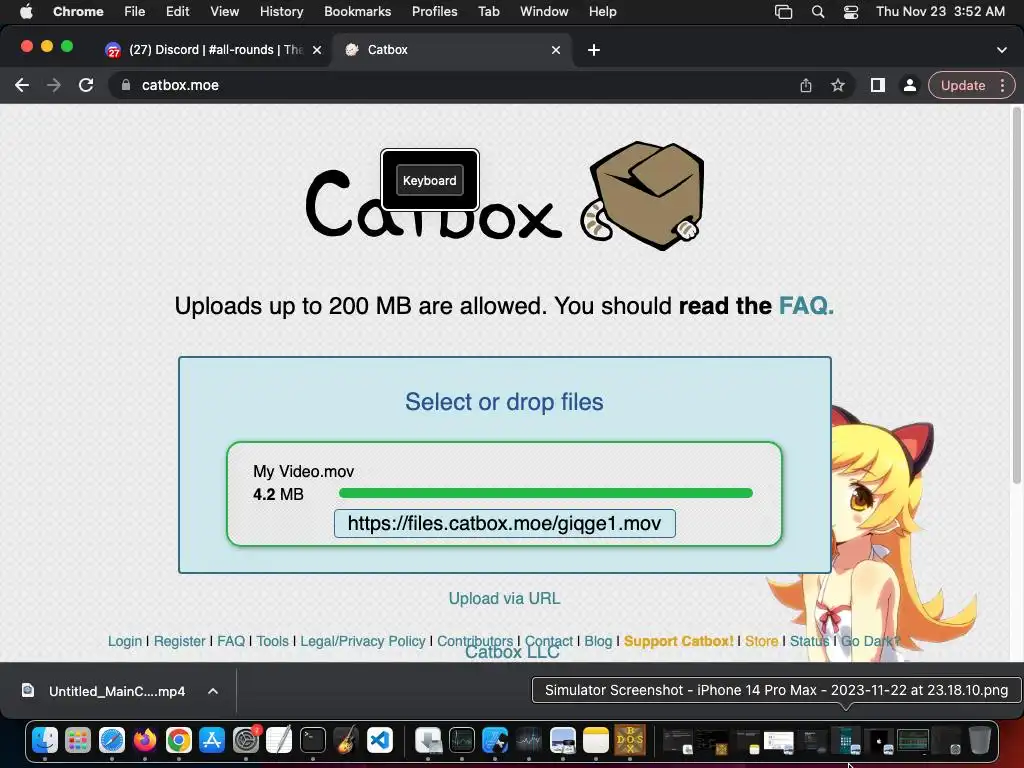
Task: Open the Legal/Privacy Policy link
Action: point(362,641)
